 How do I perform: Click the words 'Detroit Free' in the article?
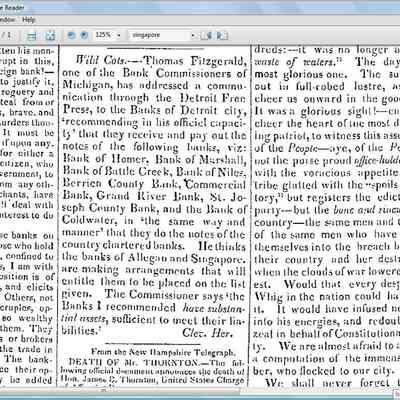(213, 98)
